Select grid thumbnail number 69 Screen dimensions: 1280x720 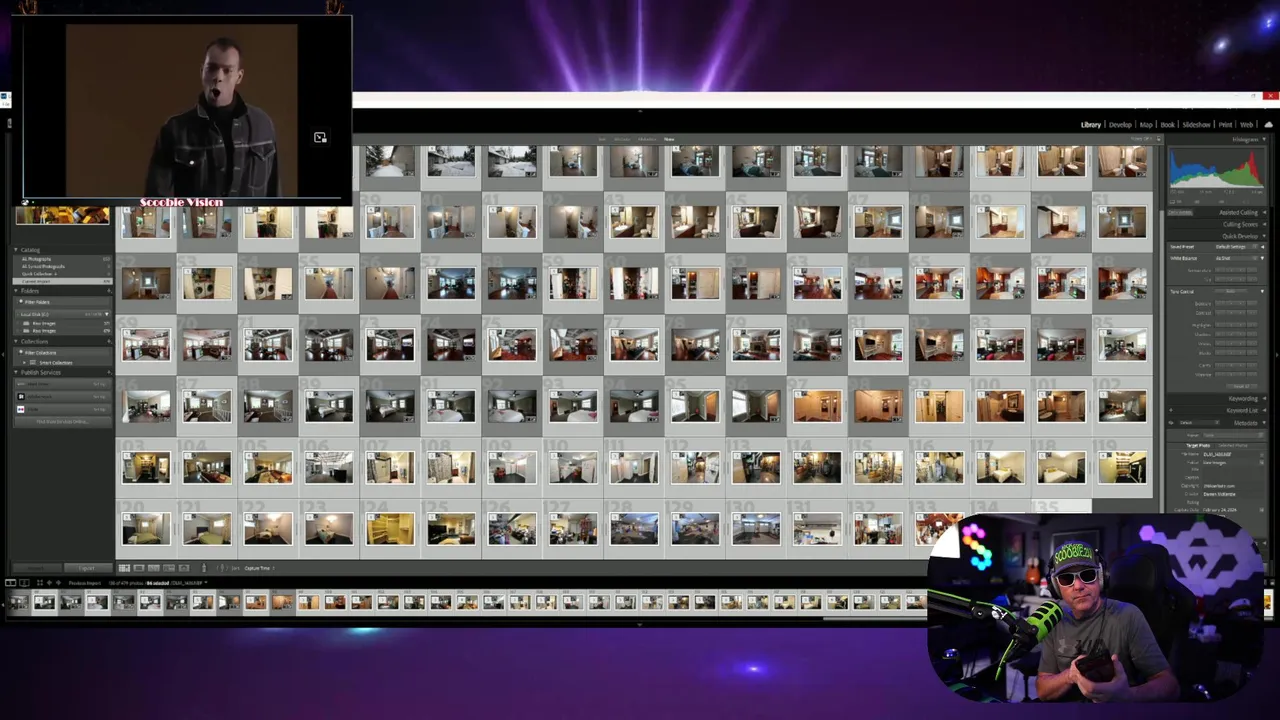pos(146,345)
